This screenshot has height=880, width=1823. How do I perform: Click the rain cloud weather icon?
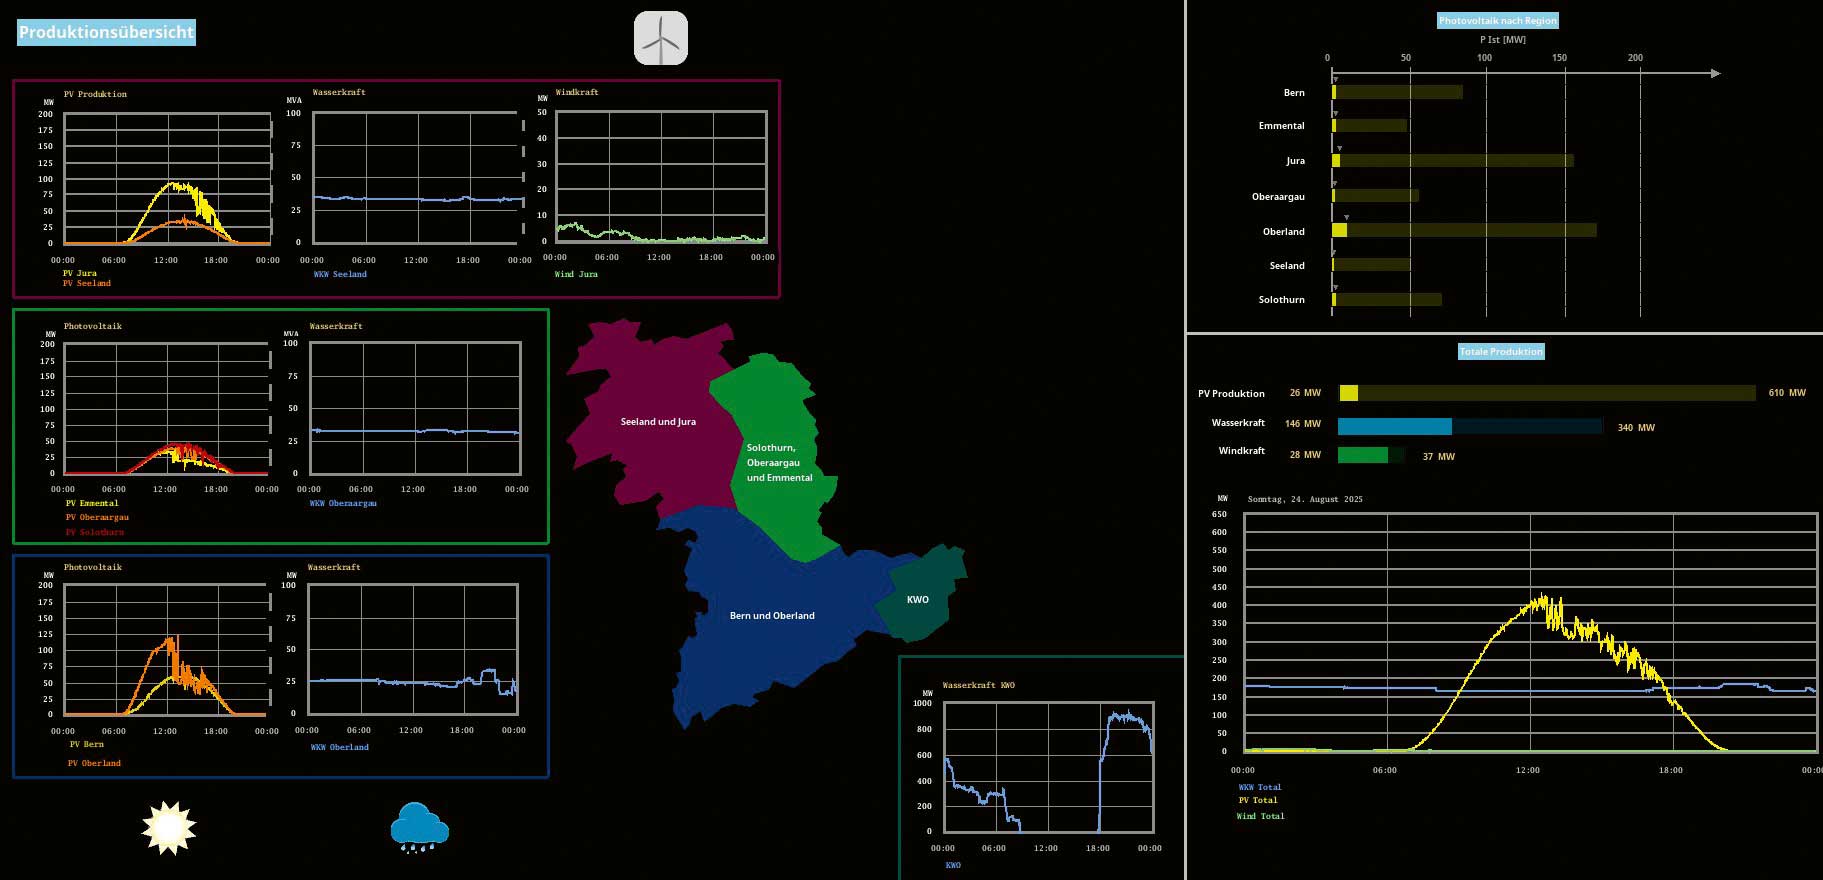pyautogui.click(x=419, y=827)
